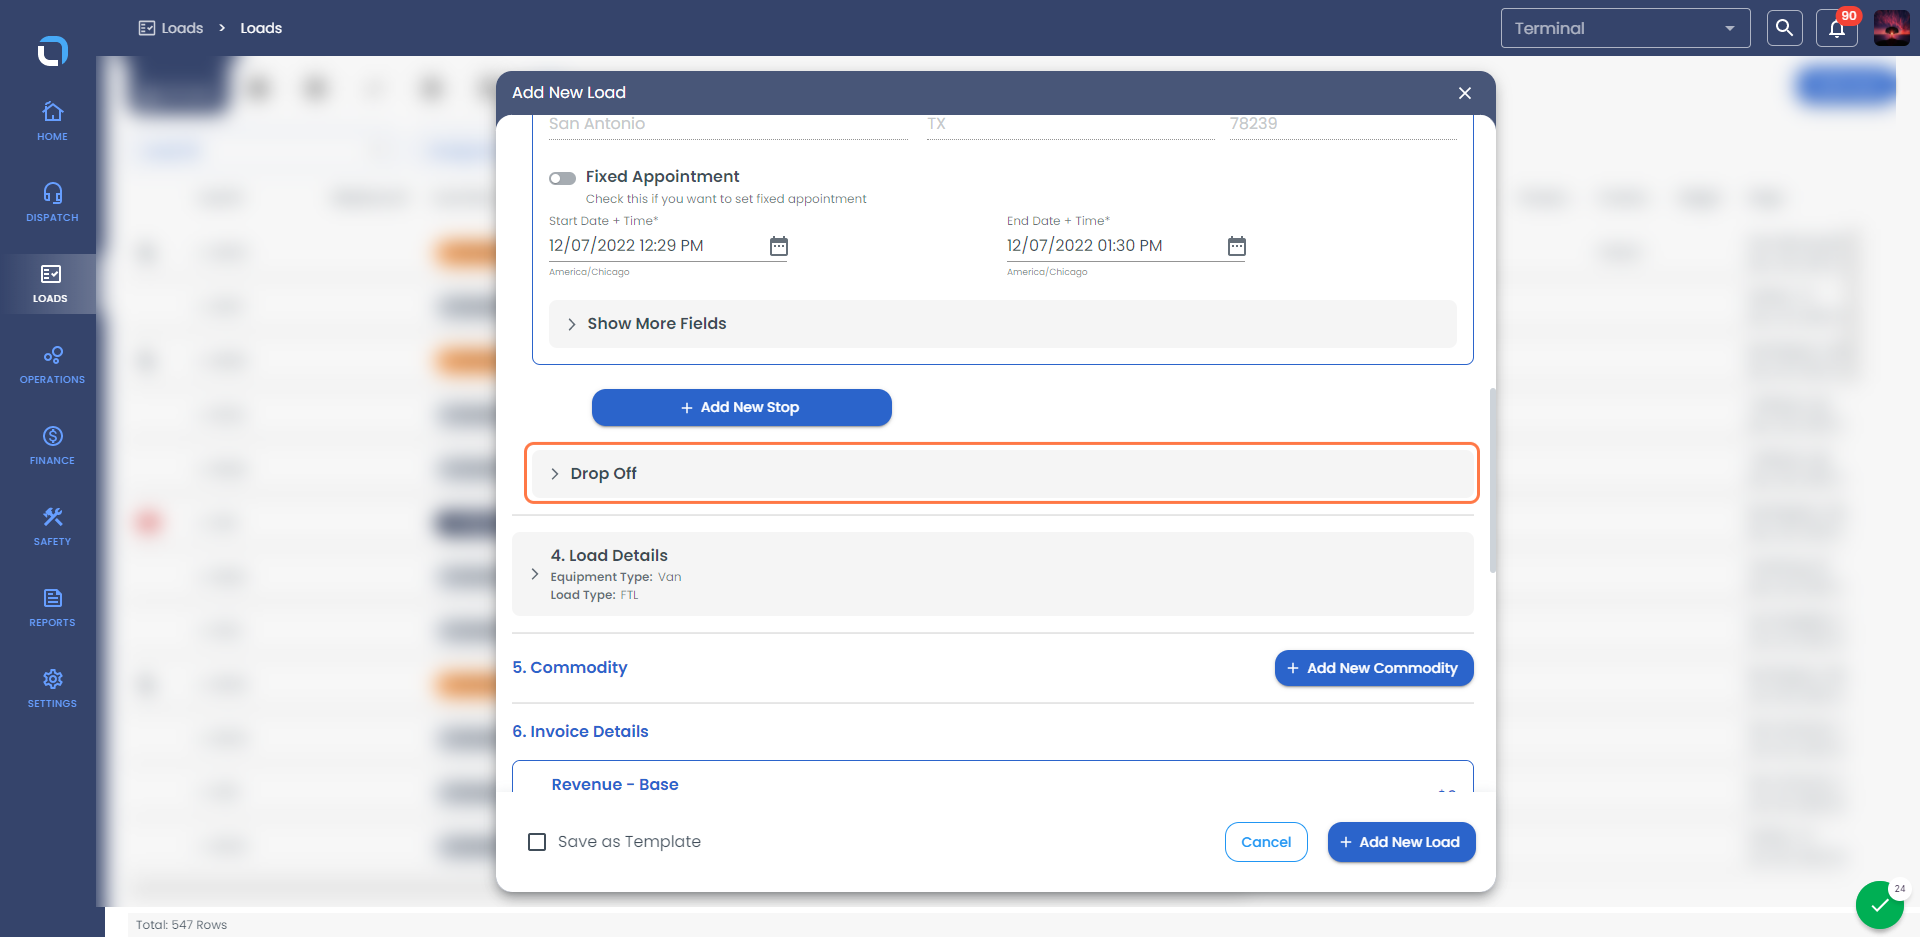
Task: Expand the Drop Off section
Action: pyautogui.click(x=1002, y=473)
